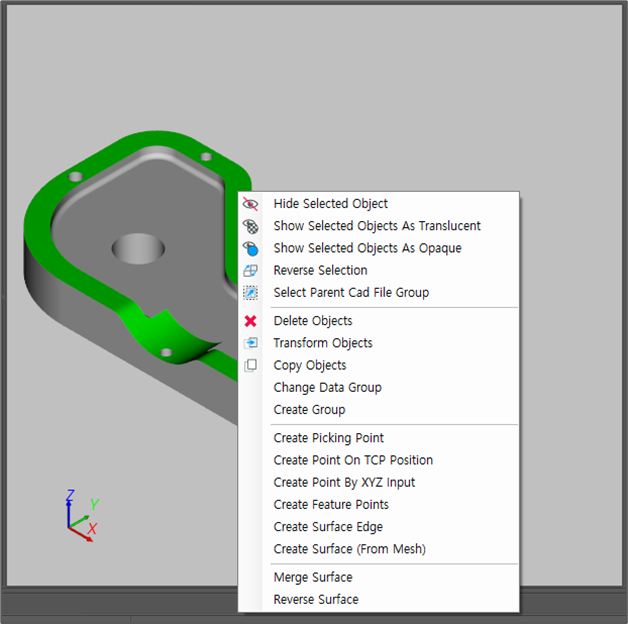Viewport: 628px width, 624px height.
Task: Select Merge Surface menu item
Action: click(x=312, y=577)
